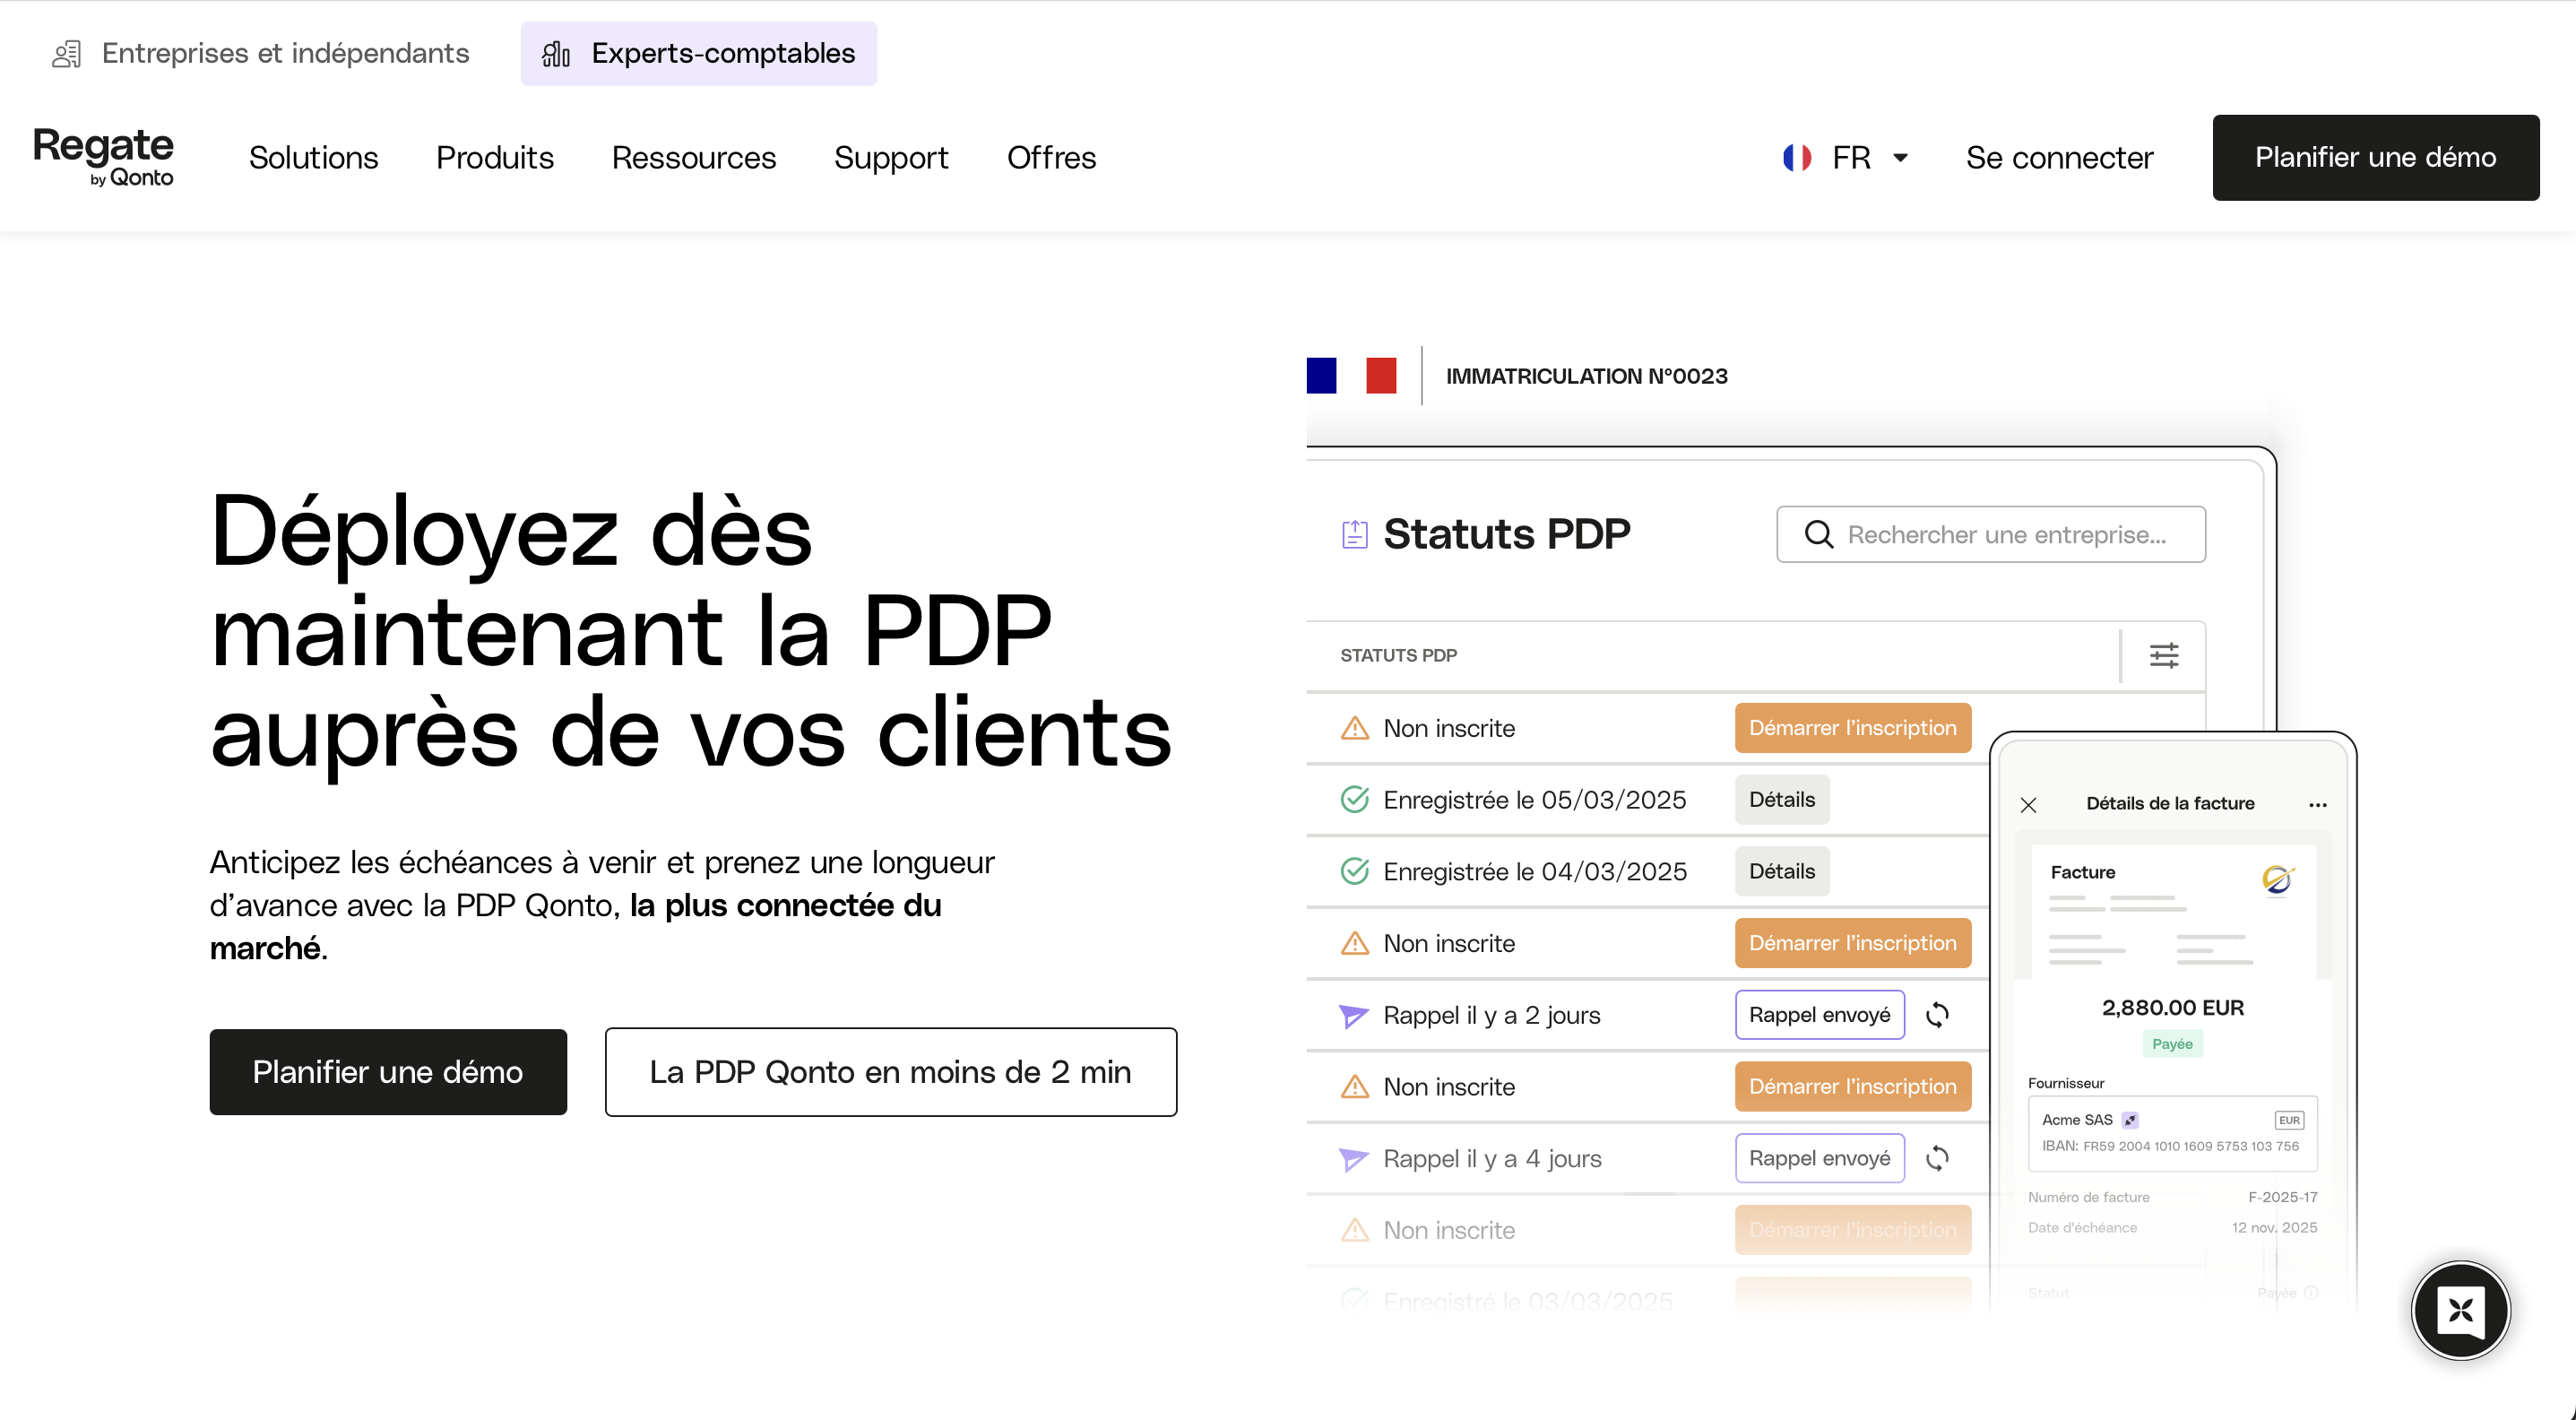Click refresh icon on Rappel il y a 4 jours row
The image size is (2576, 1420).
1937,1159
